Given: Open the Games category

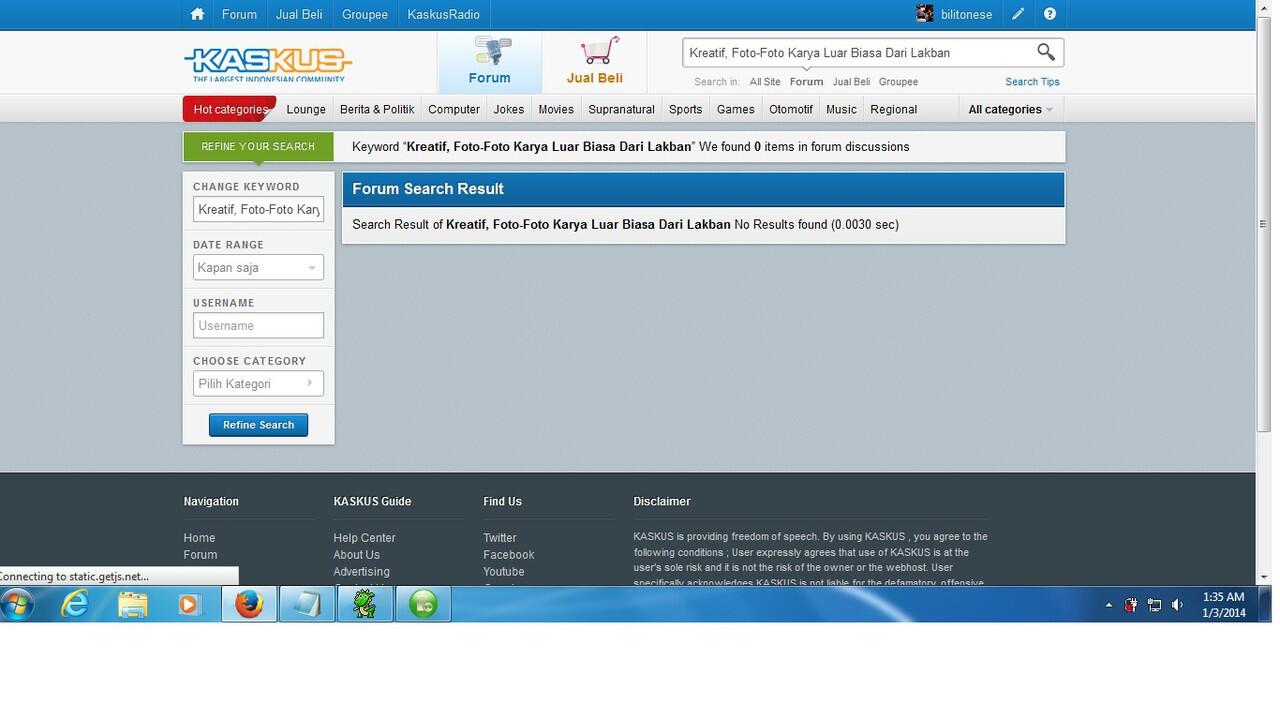Looking at the screenshot, I should point(736,109).
